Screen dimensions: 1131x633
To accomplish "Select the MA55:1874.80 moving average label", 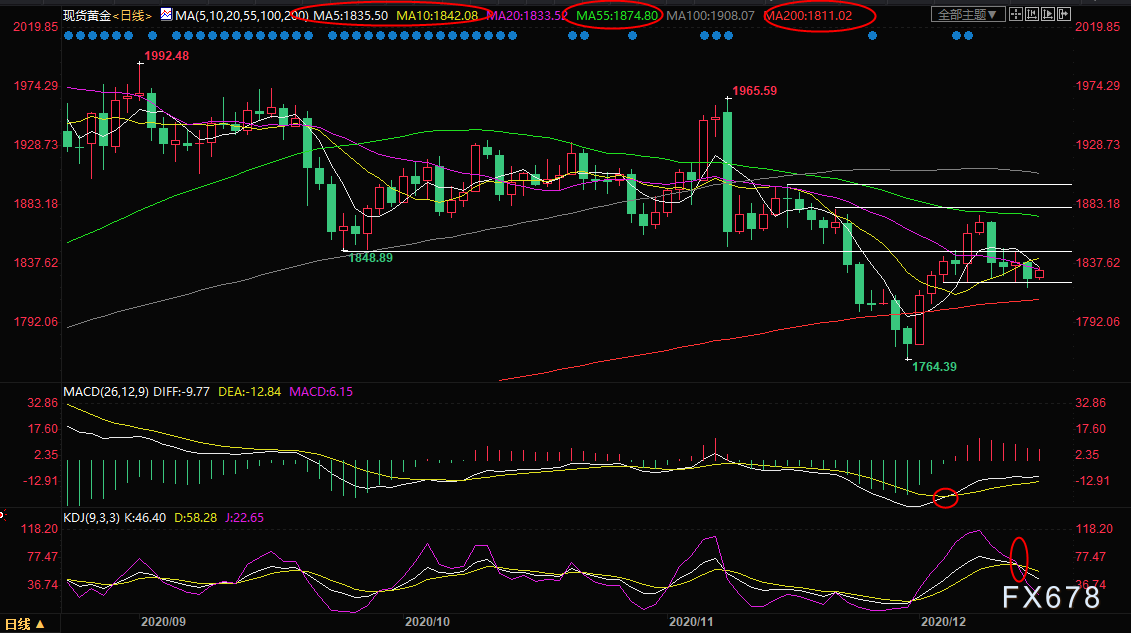I will click(x=618, y=16).
